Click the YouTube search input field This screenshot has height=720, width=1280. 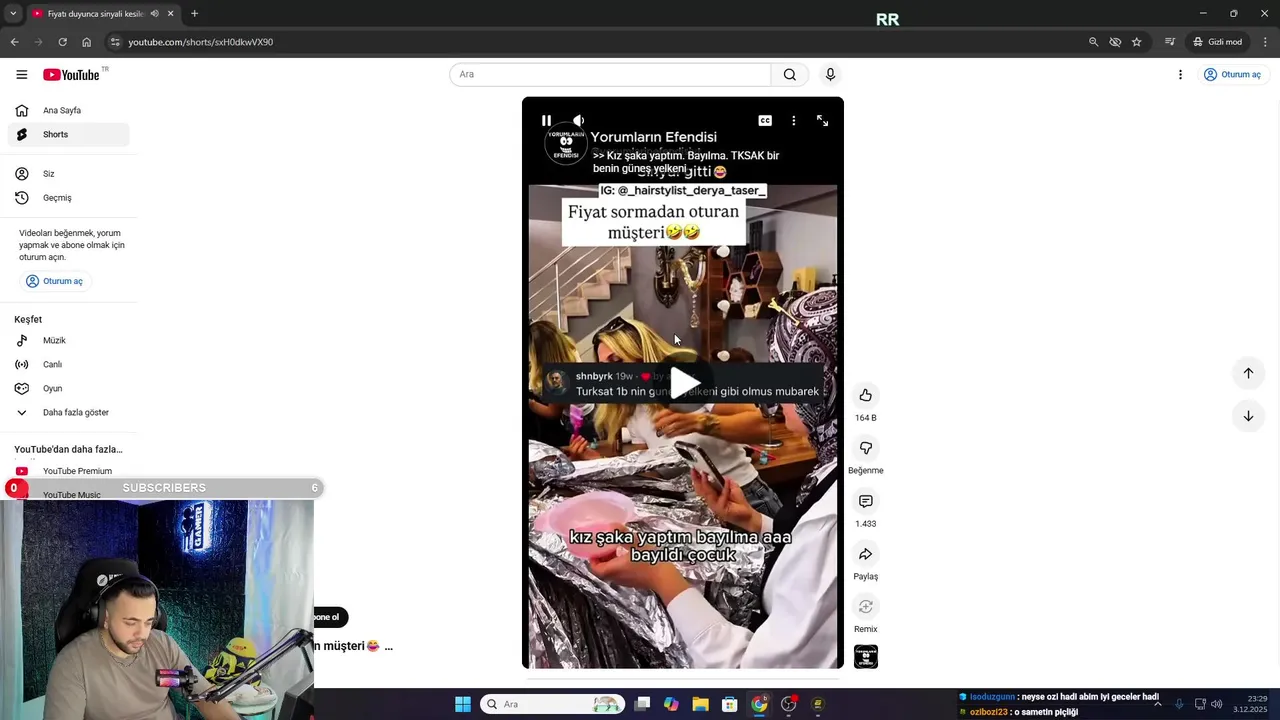610,75
